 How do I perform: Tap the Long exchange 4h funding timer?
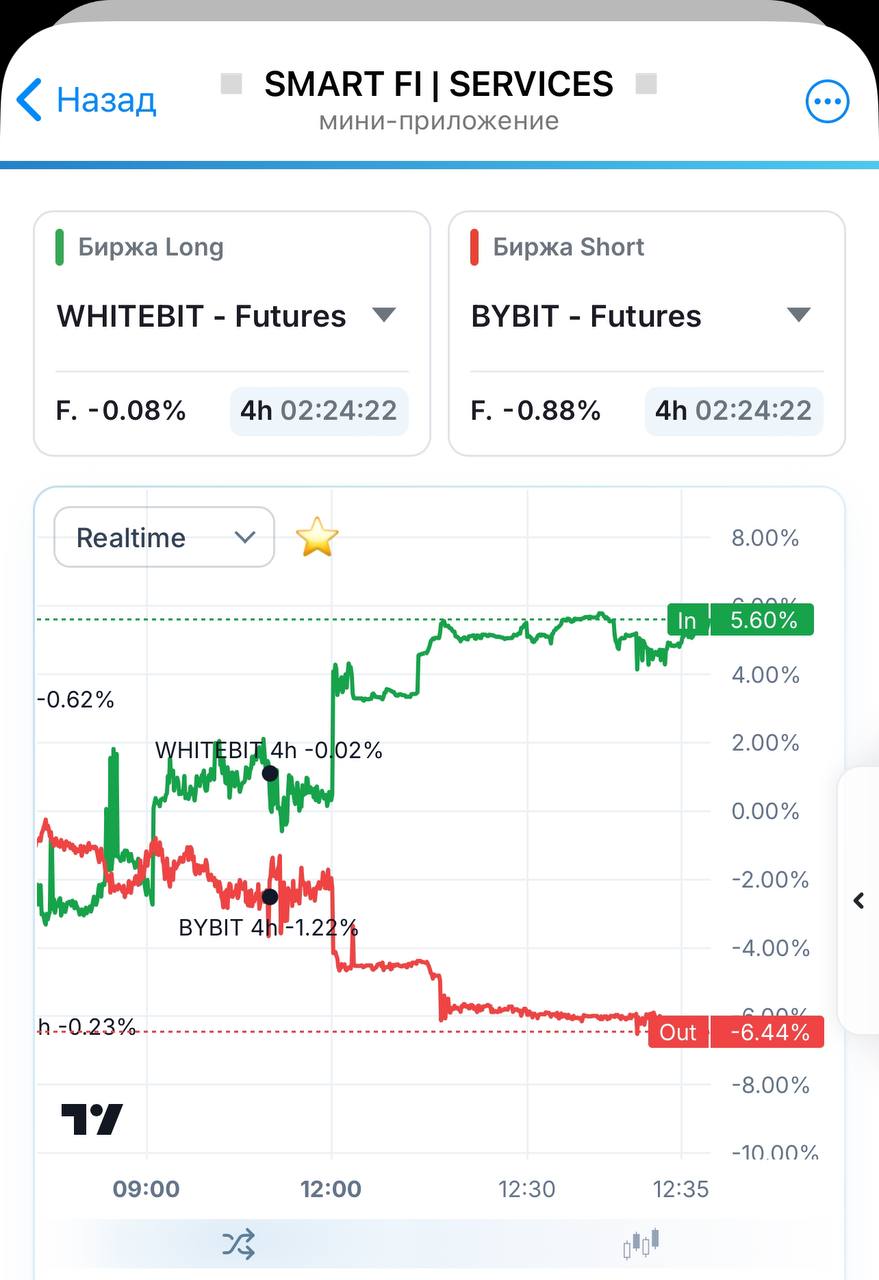pyautogui.click(x=319, y=410)
